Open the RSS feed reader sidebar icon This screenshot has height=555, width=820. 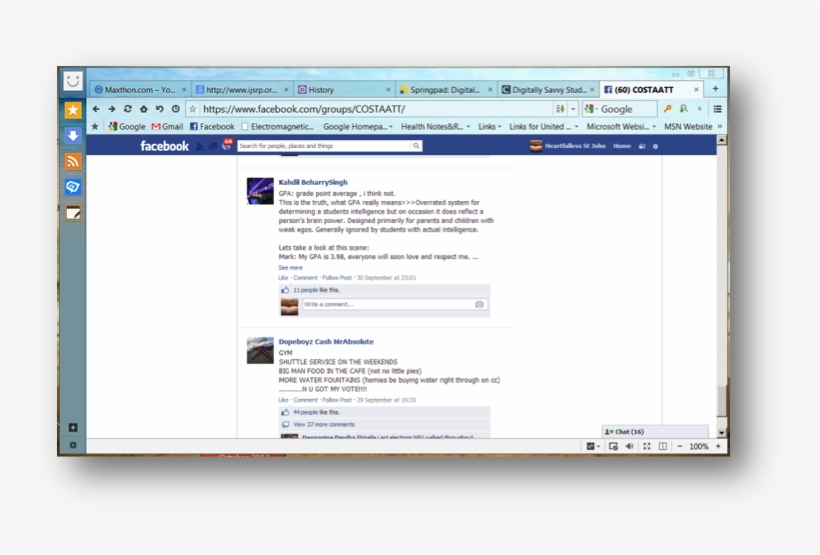(73, 161)
